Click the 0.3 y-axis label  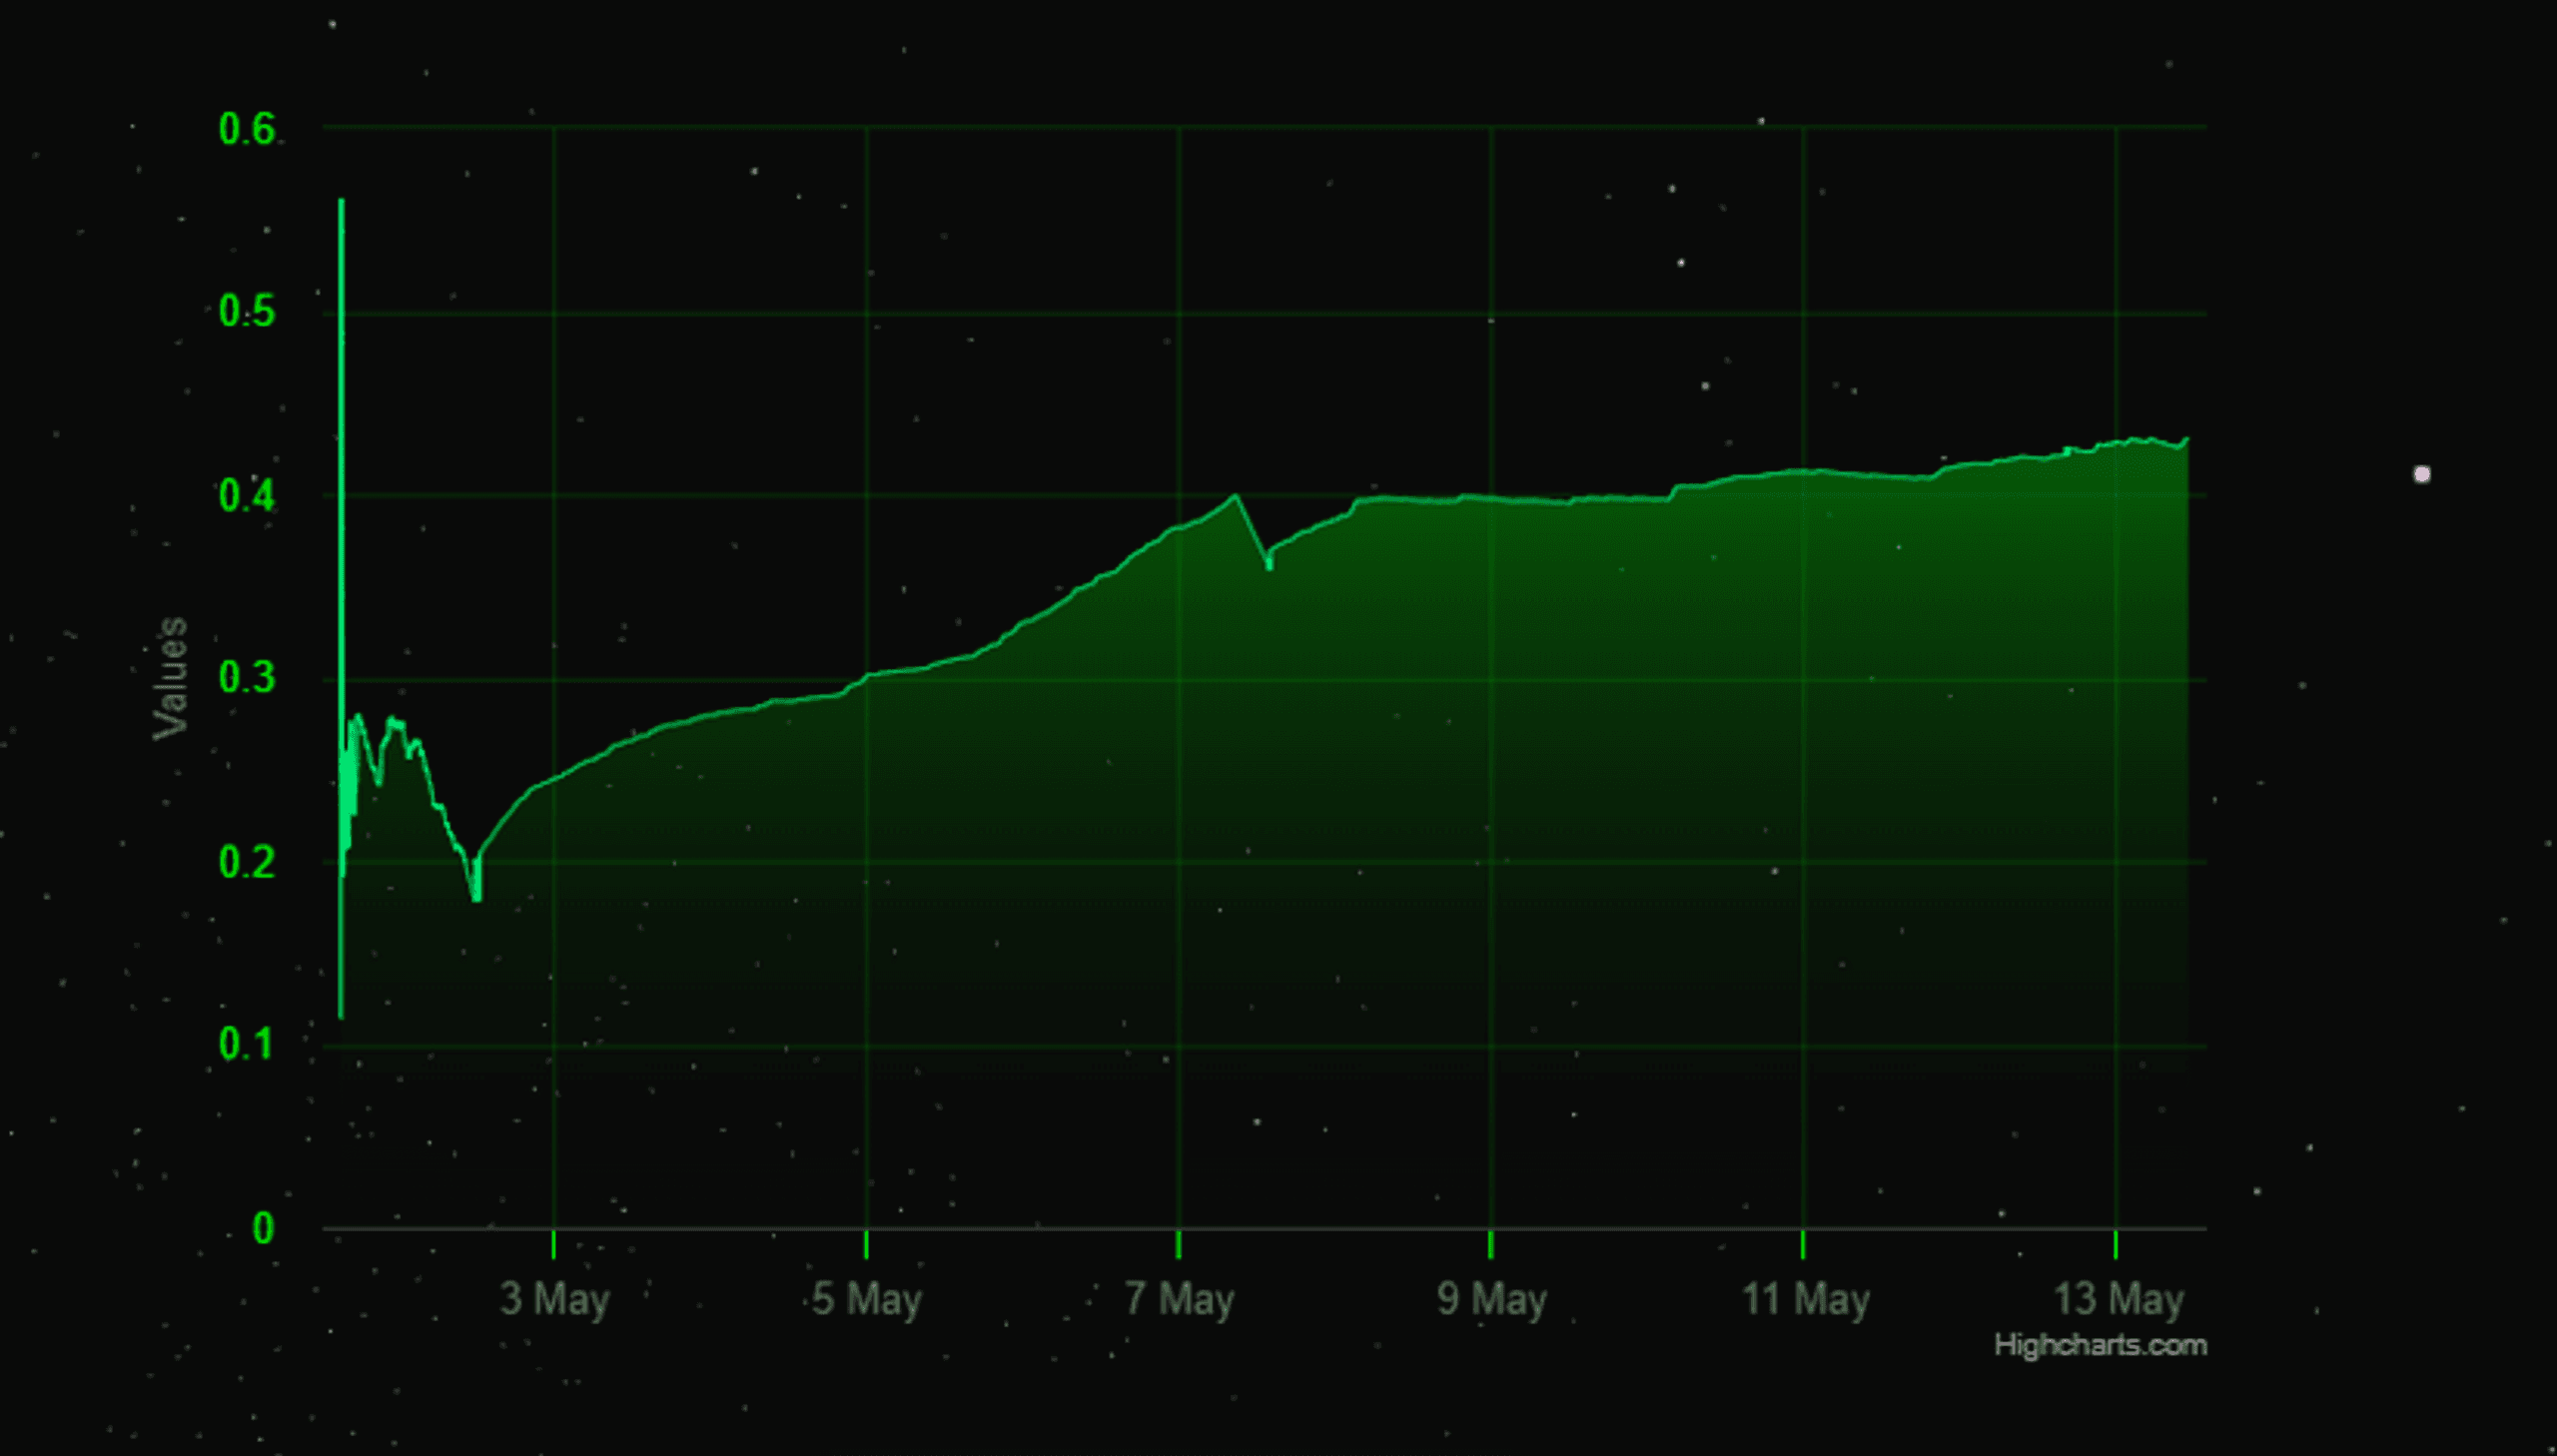tap(246, 679)
